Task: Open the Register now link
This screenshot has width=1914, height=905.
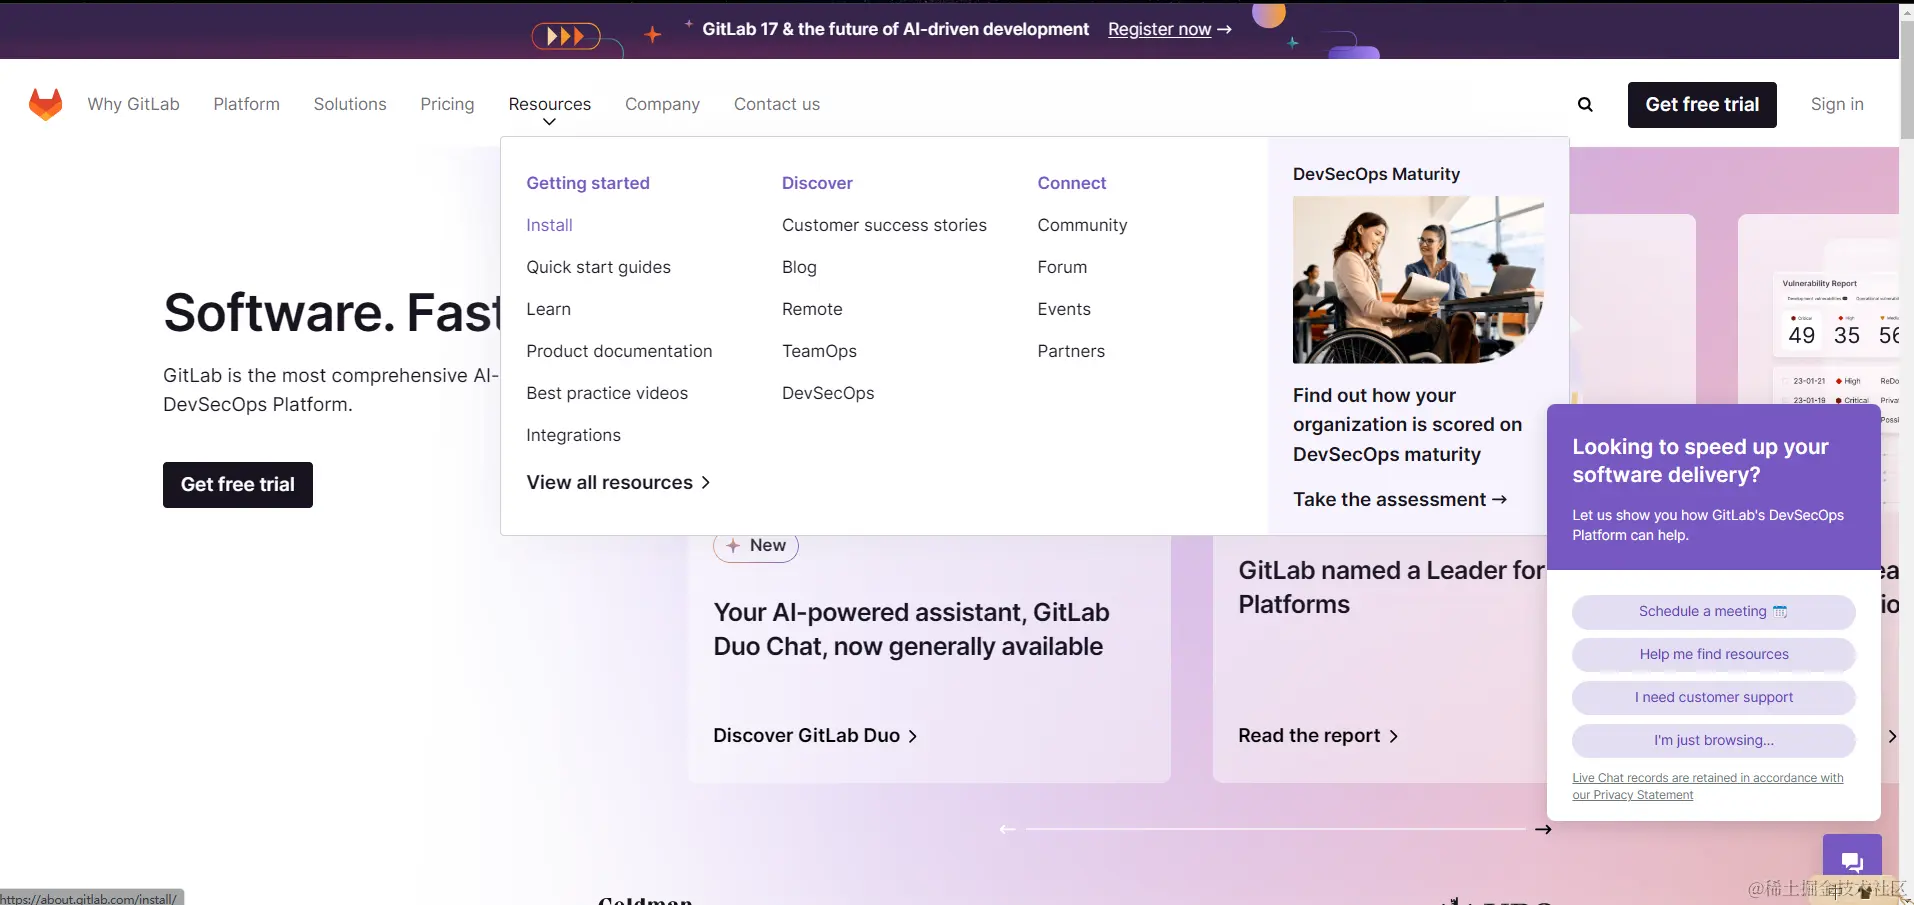Action: [x=1159, y=30]
